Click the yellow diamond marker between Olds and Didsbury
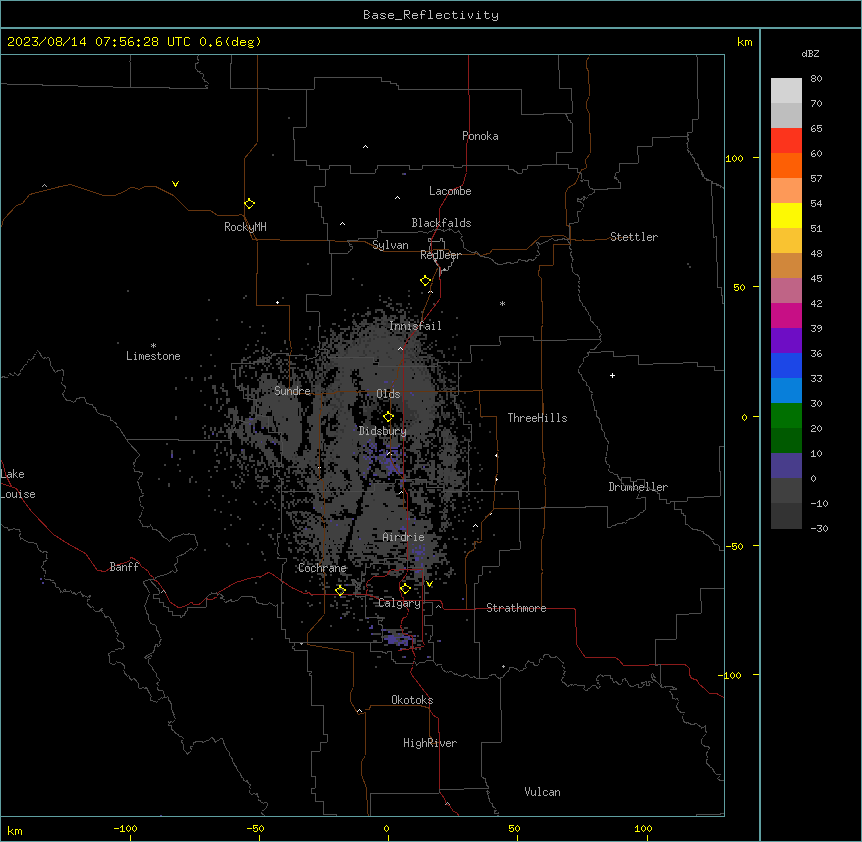862x842 pixels. pyautogui.click(x=388, y=417)
